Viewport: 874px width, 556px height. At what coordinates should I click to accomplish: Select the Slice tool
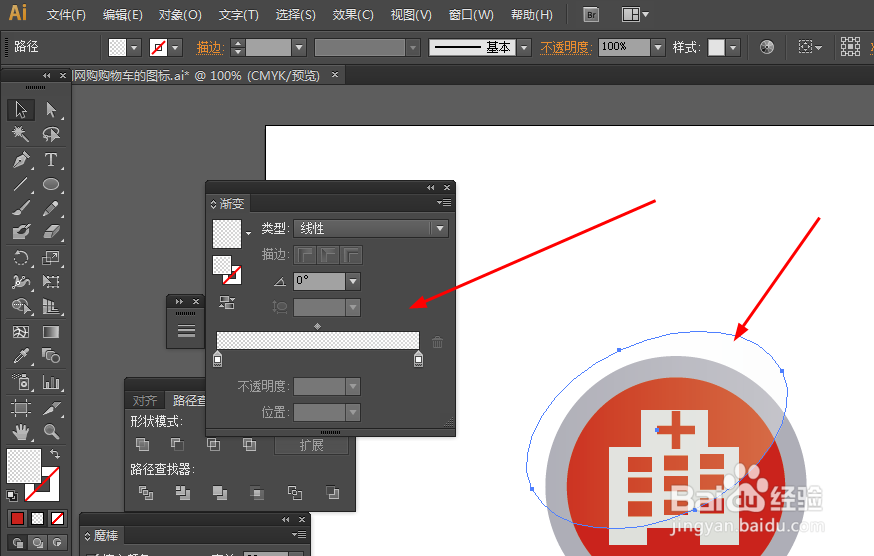click(x=51, y=408)
